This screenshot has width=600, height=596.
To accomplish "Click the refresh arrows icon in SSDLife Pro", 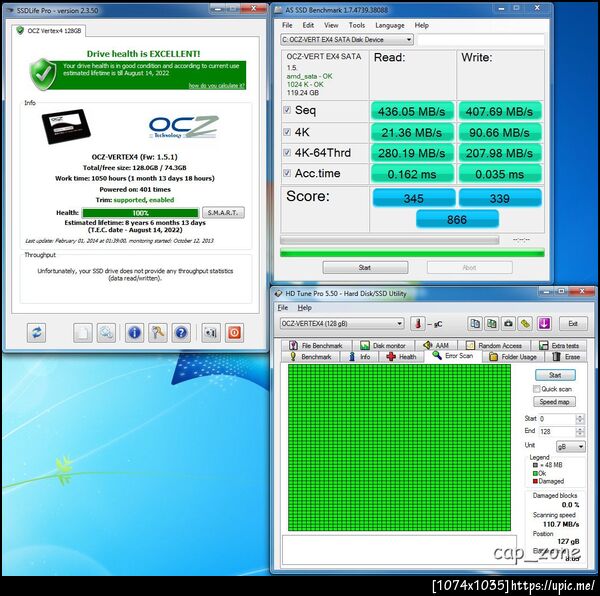I will [x=37, y=332].
